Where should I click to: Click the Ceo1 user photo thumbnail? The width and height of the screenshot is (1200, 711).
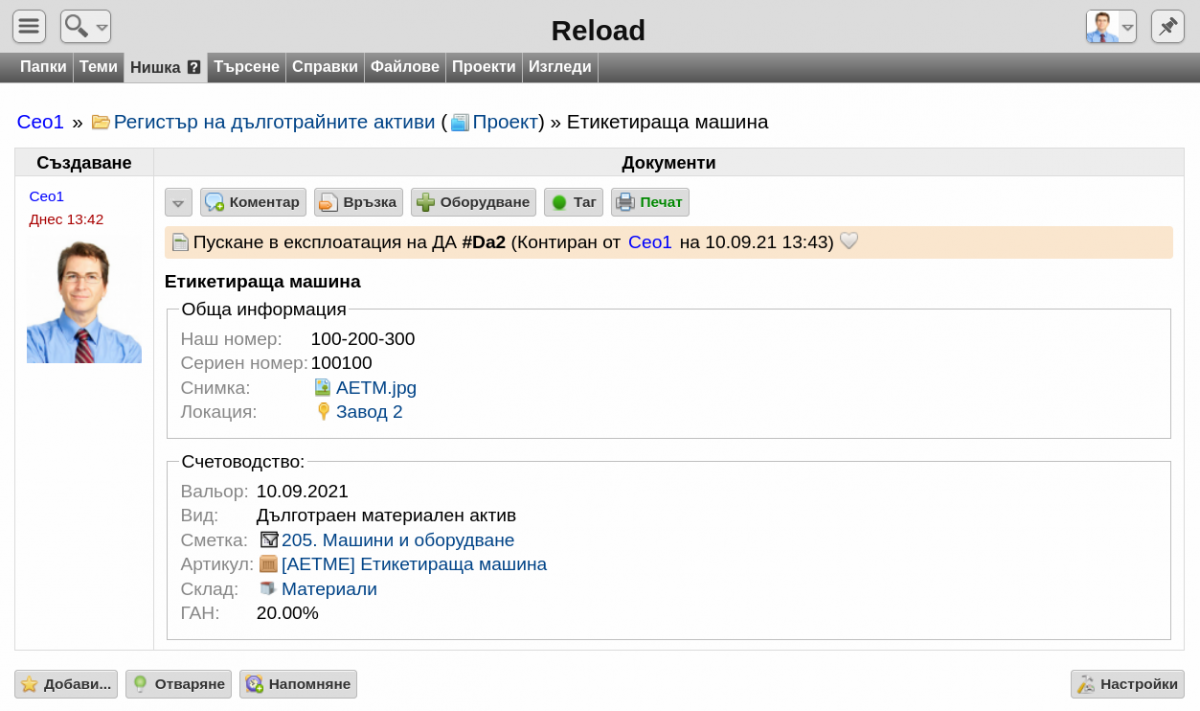click(84, 301)
